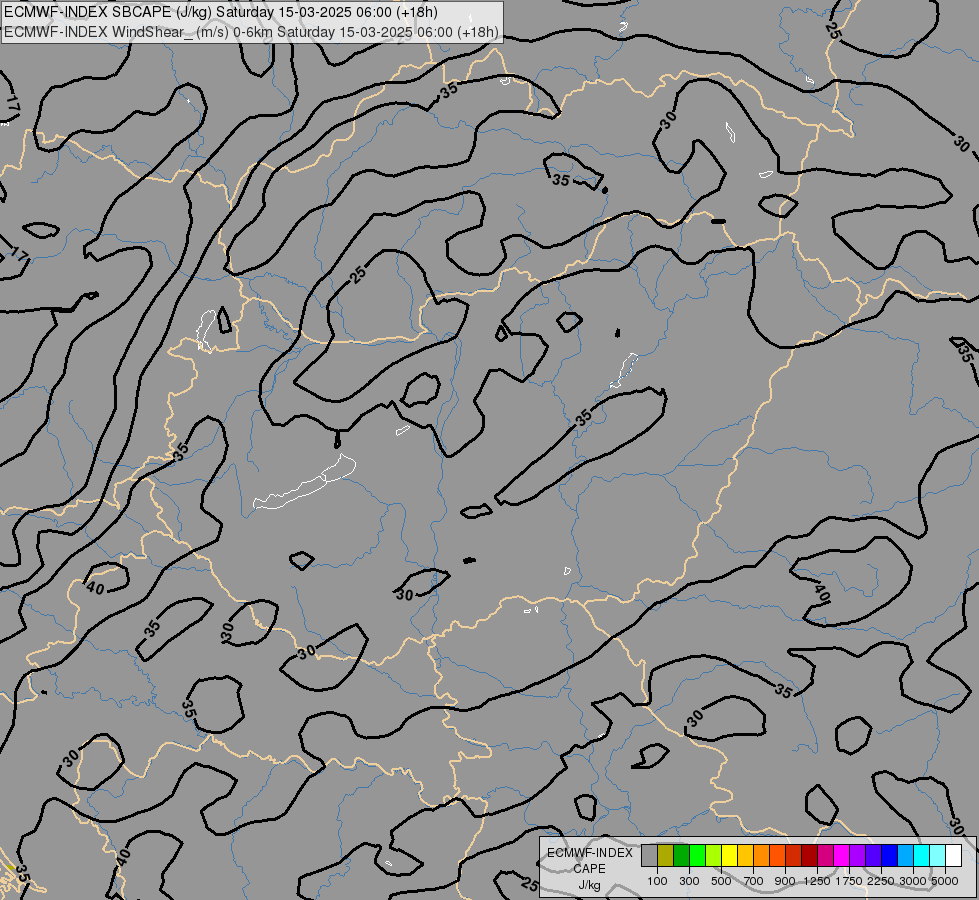Select the dark red swatch left of 1250
Viewport: 979px width, 900px height.
point(809,855)
